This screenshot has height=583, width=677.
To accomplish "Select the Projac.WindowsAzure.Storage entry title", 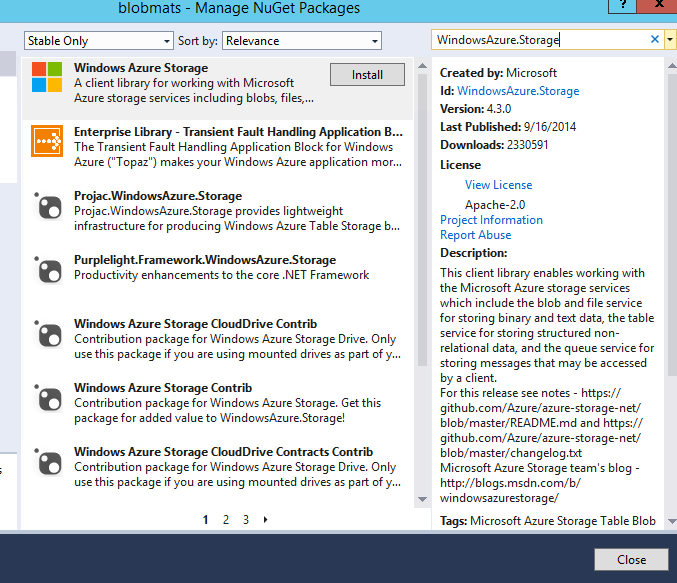I will click(158, 196).
